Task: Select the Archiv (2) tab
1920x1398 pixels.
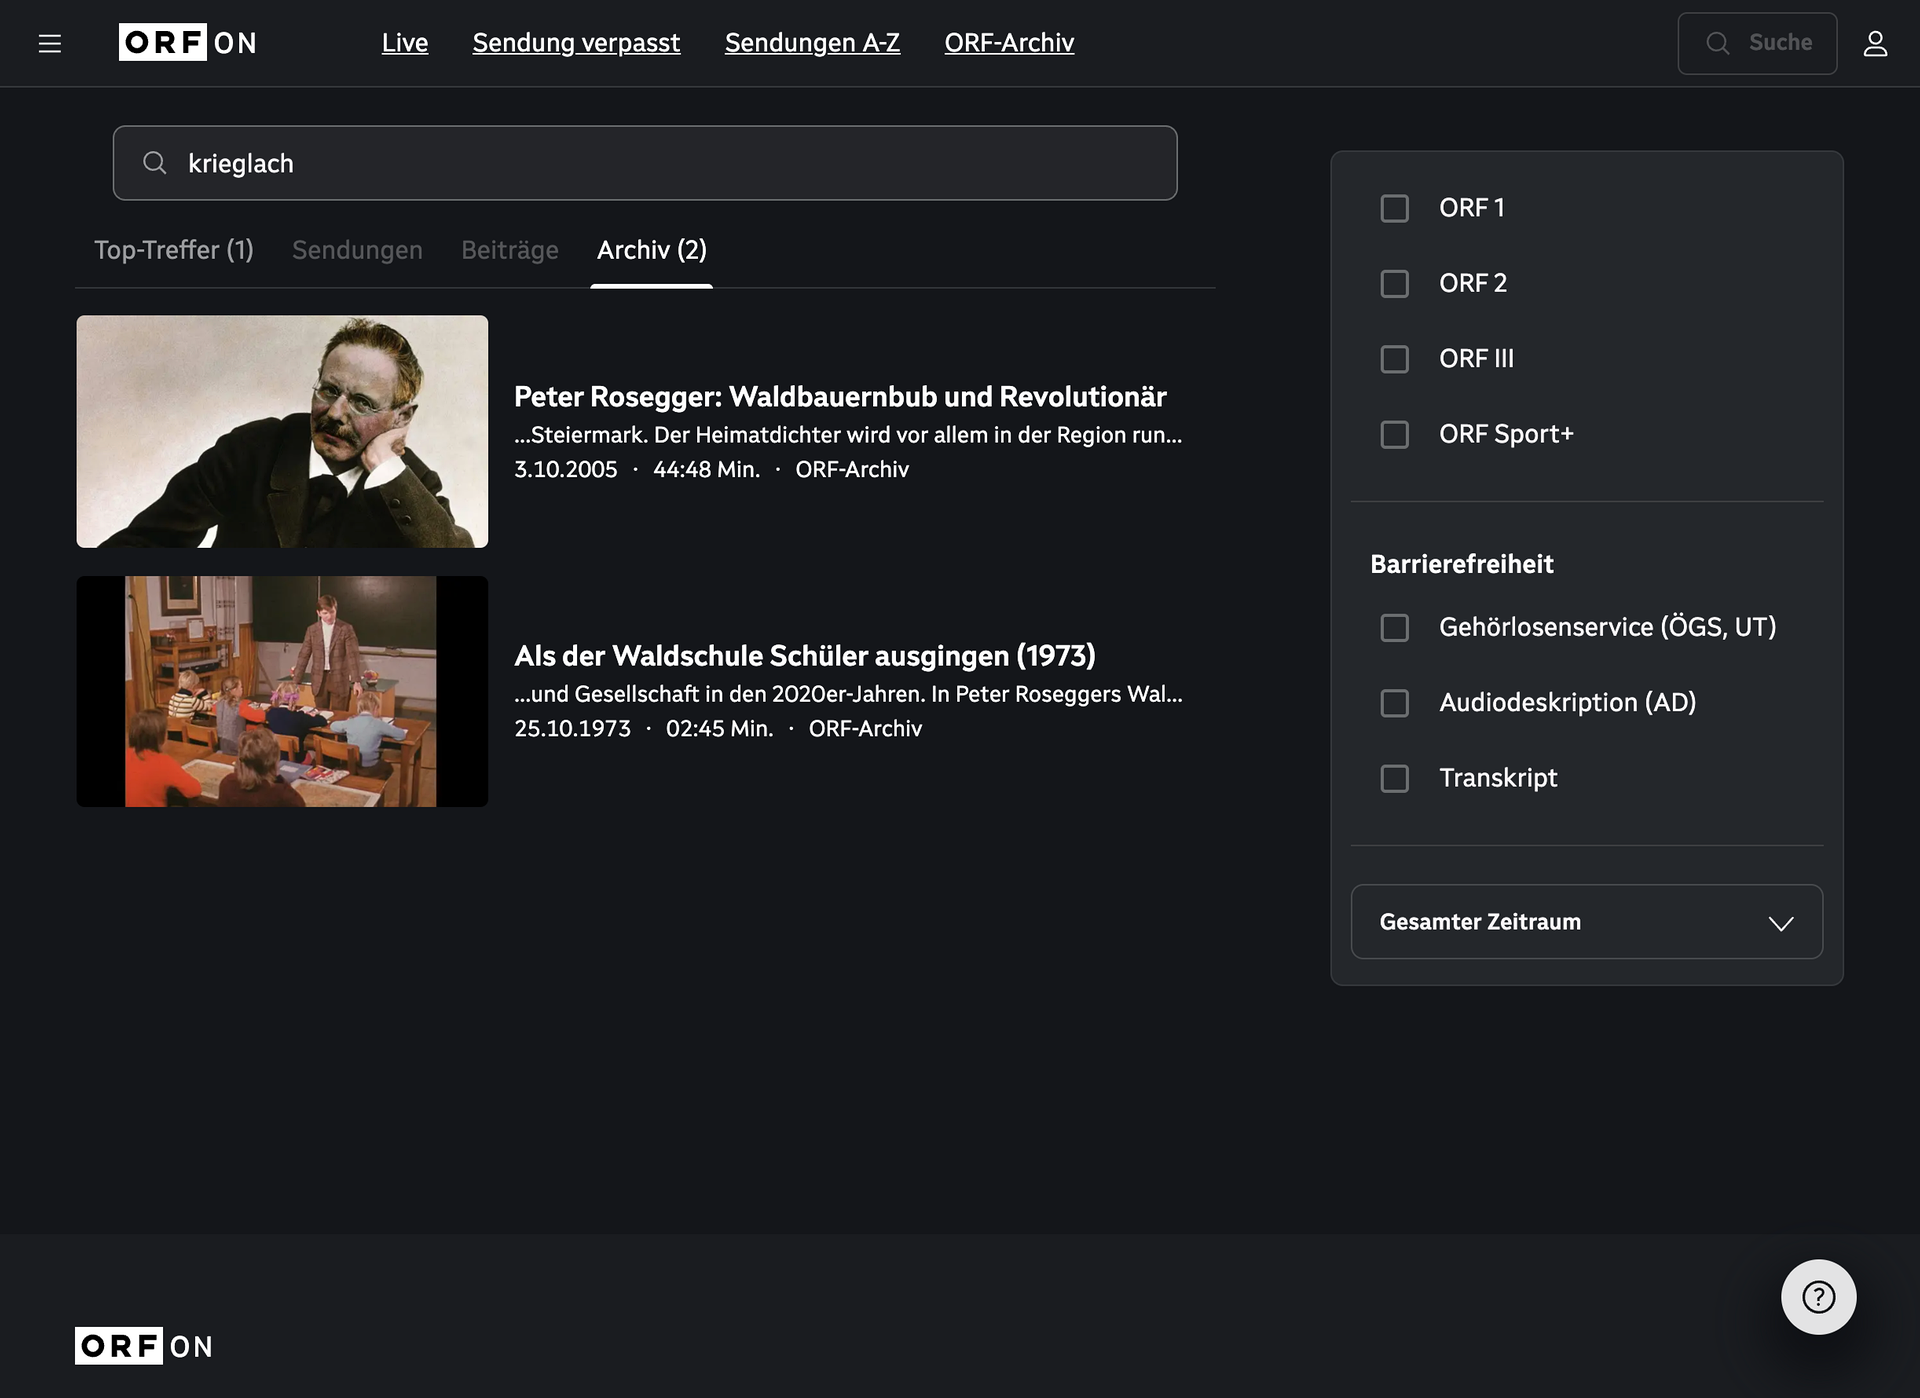Action: tap(652, 250)
